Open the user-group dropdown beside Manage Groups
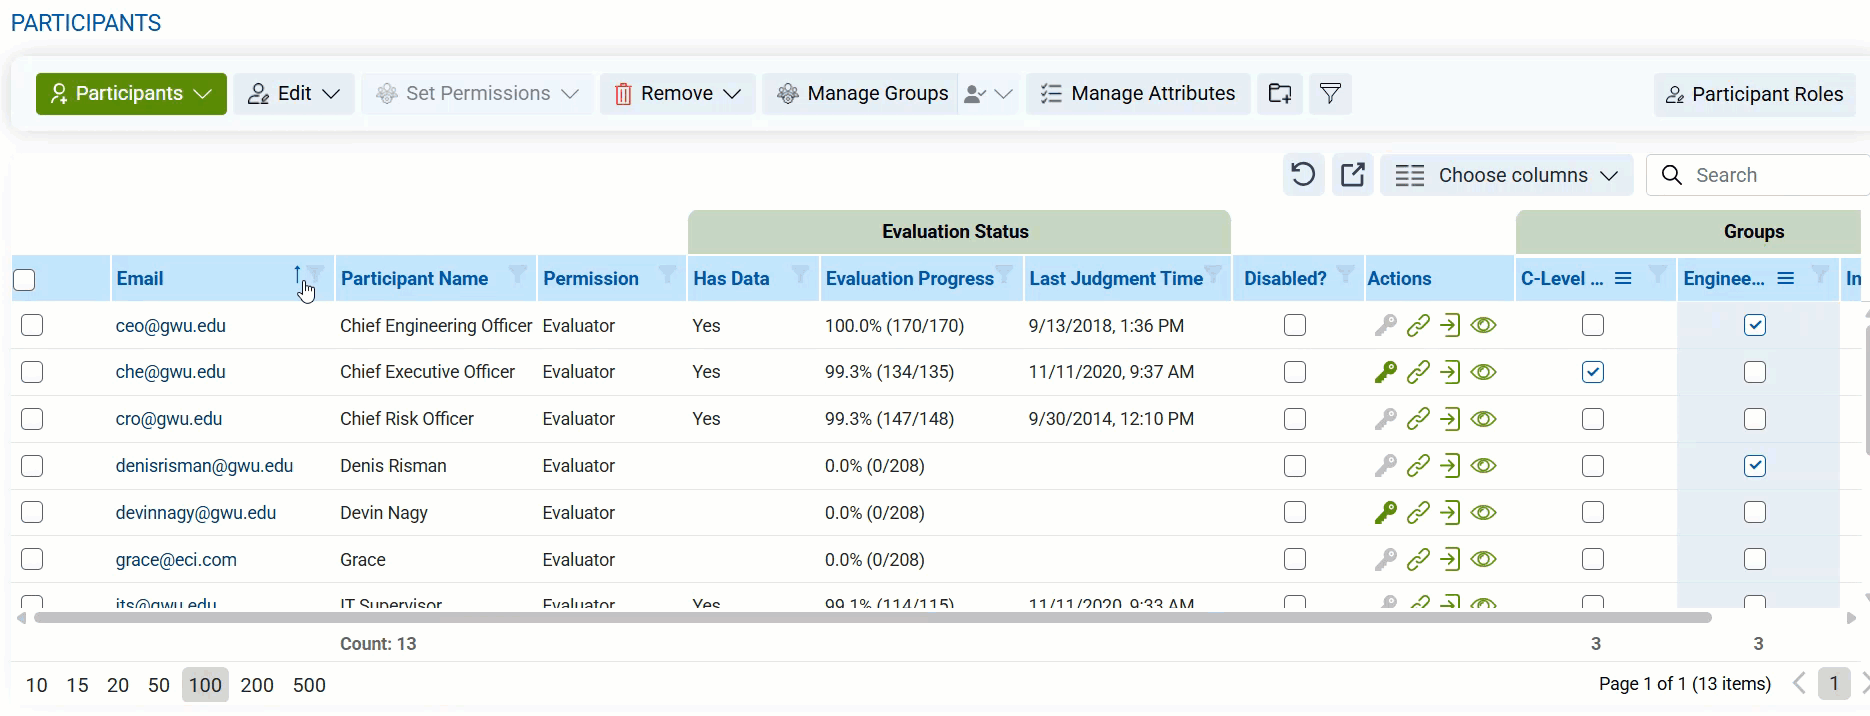This screenshot has height=716, width=1870. click(x=988, y=94)
